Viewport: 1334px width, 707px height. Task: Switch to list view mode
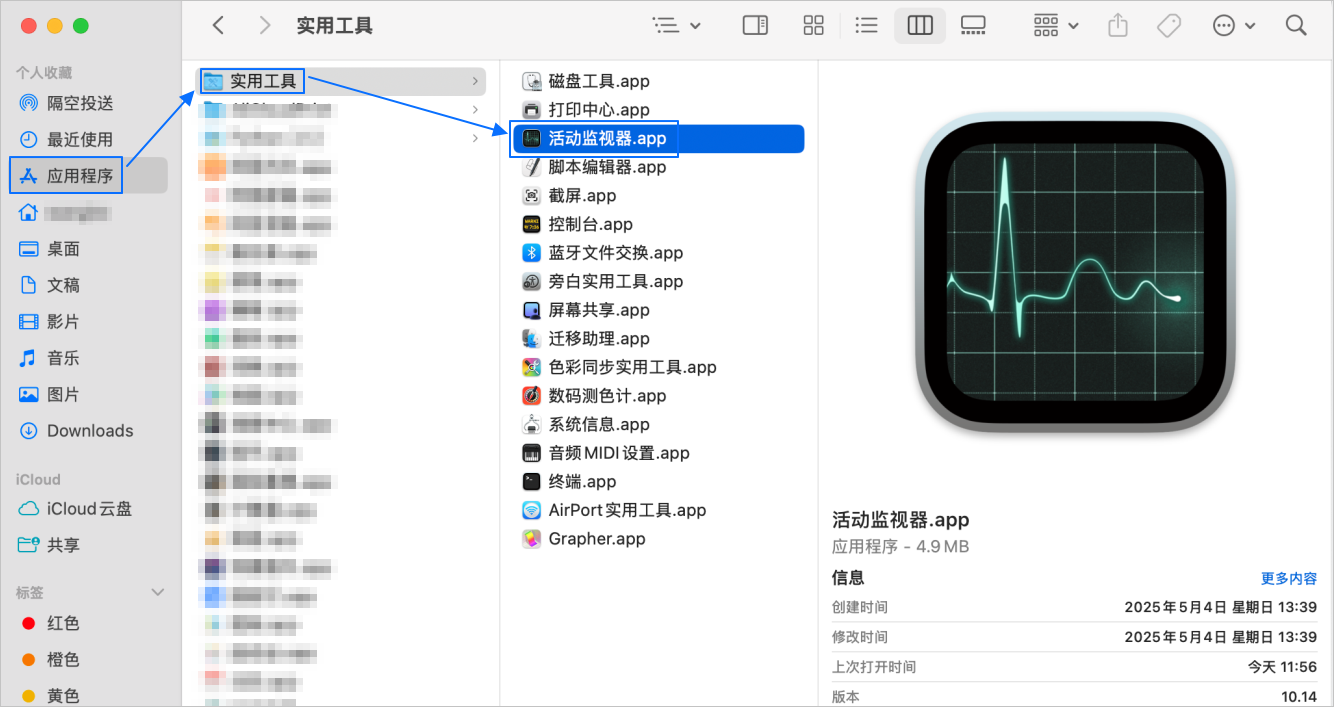[866, 25]
